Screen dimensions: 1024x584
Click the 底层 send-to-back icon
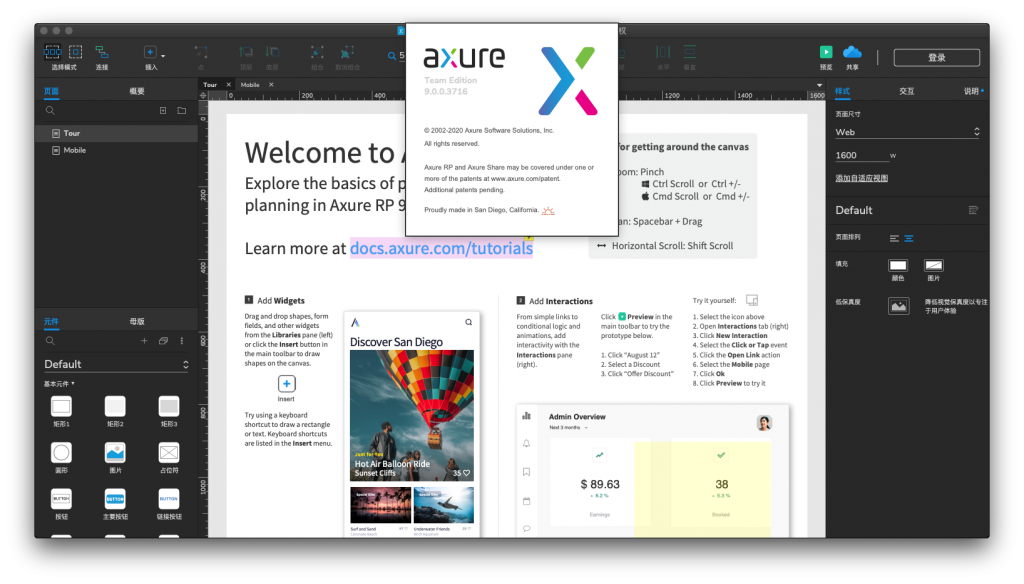tap(272, 52)
